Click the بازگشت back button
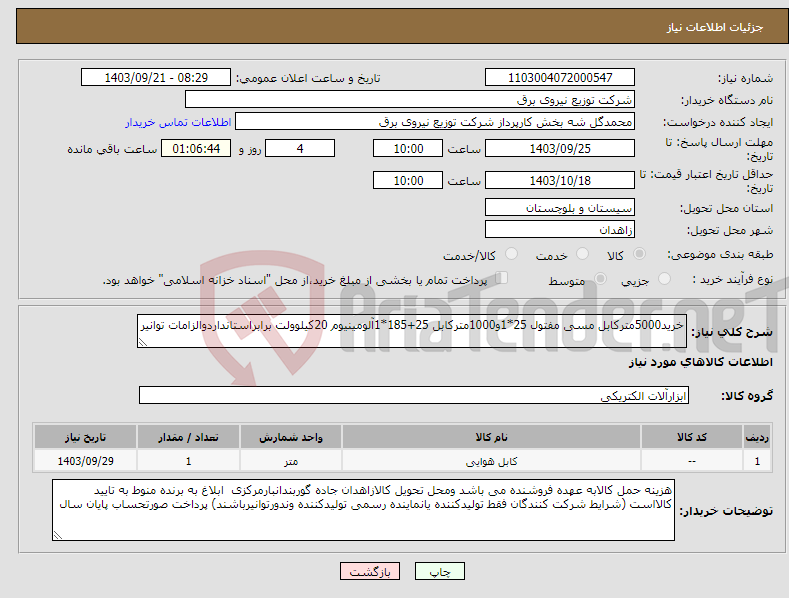Image resolution: width=789 pixels, height=598 pixels. [370, 571]
